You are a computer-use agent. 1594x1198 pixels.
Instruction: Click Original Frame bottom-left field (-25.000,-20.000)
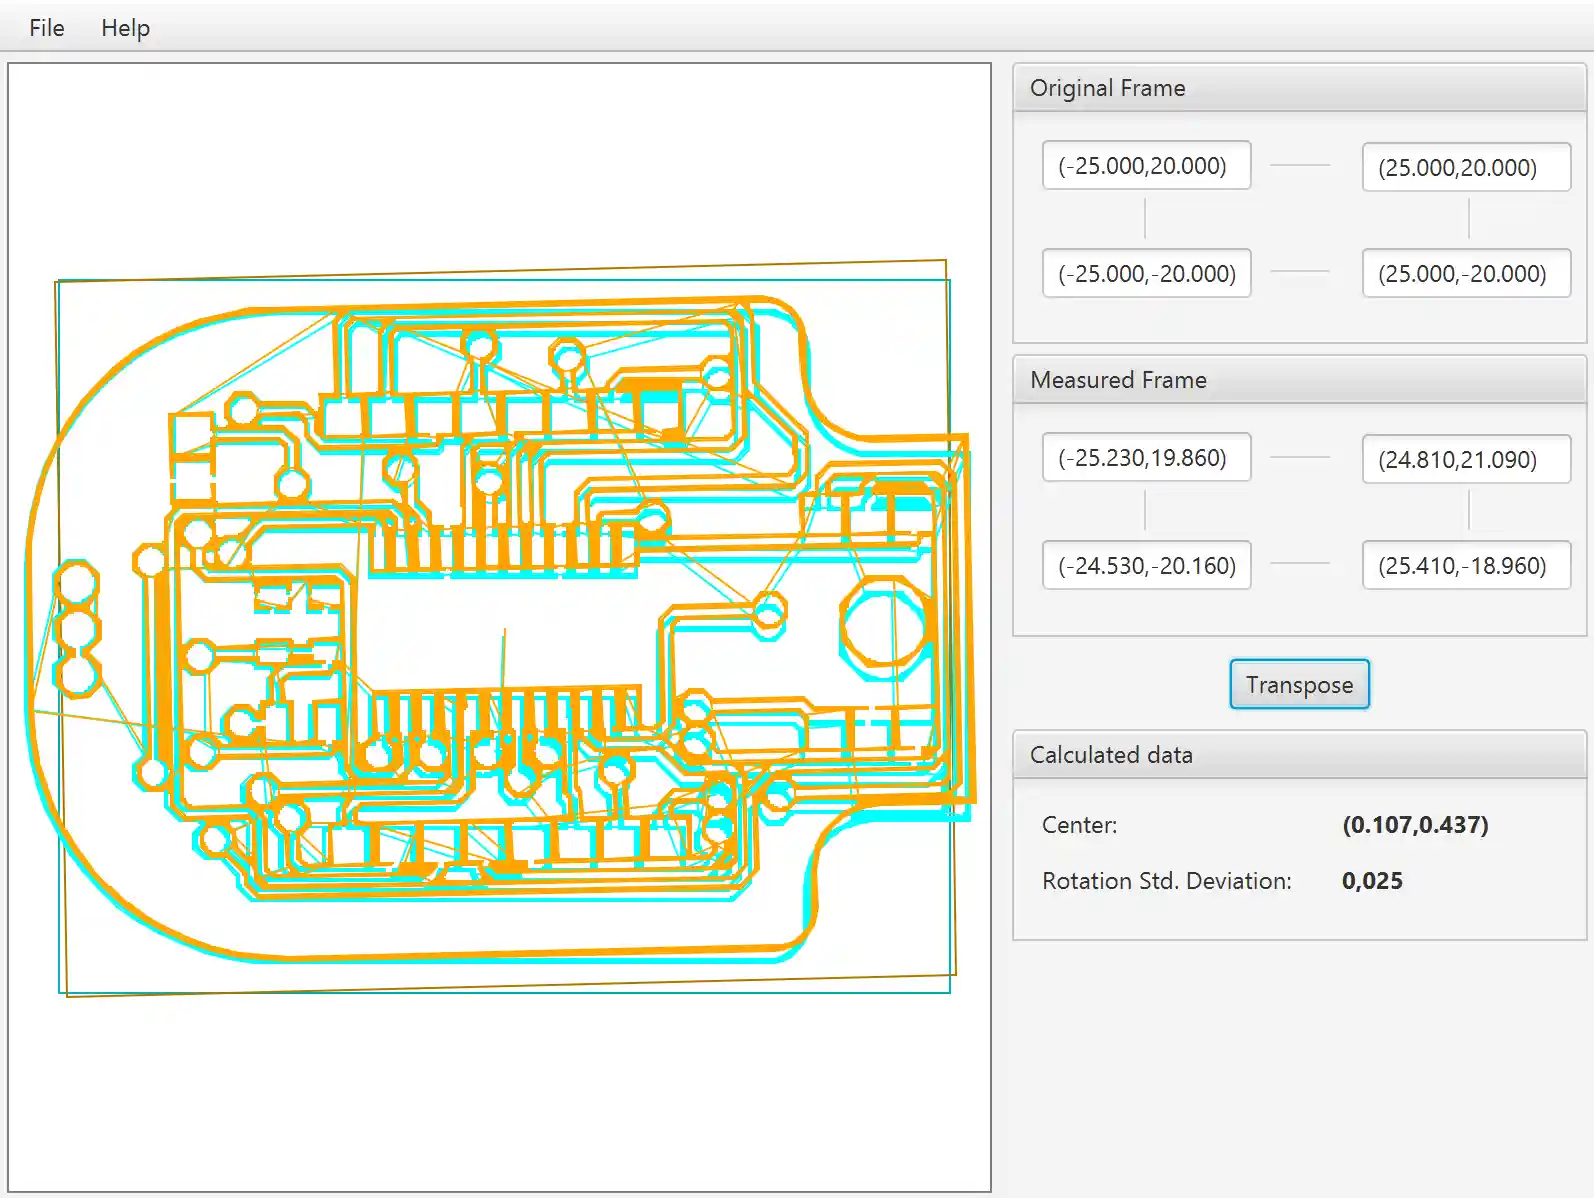(1146, 274)
